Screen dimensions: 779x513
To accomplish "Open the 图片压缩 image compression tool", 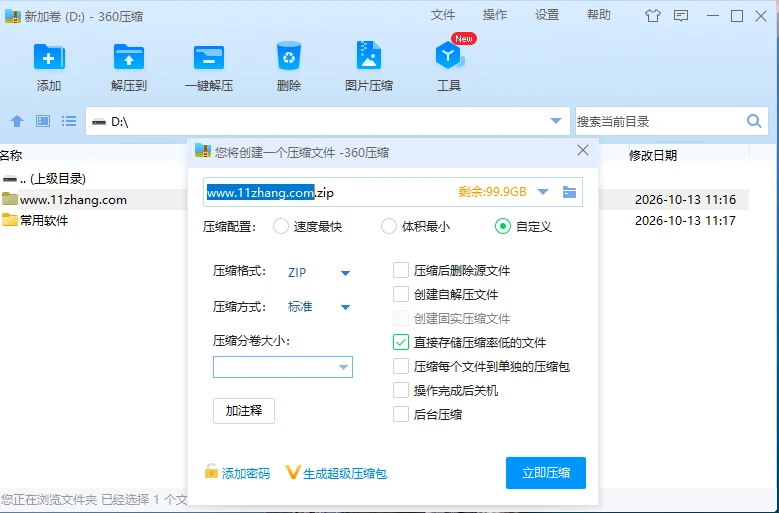I will 369,56.
